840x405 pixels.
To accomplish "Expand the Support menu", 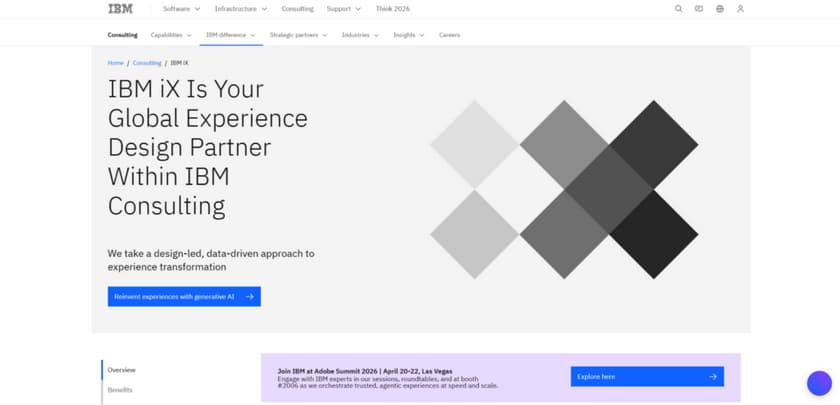I will click(344, 9).
